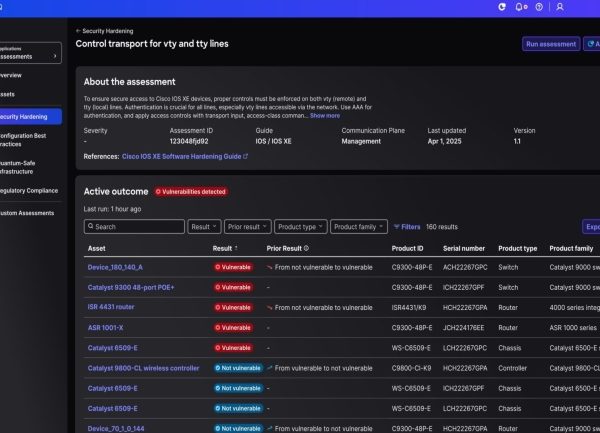Click the asset Search input field
Viewport: 600px width, 433px height.
click(133, 227)
